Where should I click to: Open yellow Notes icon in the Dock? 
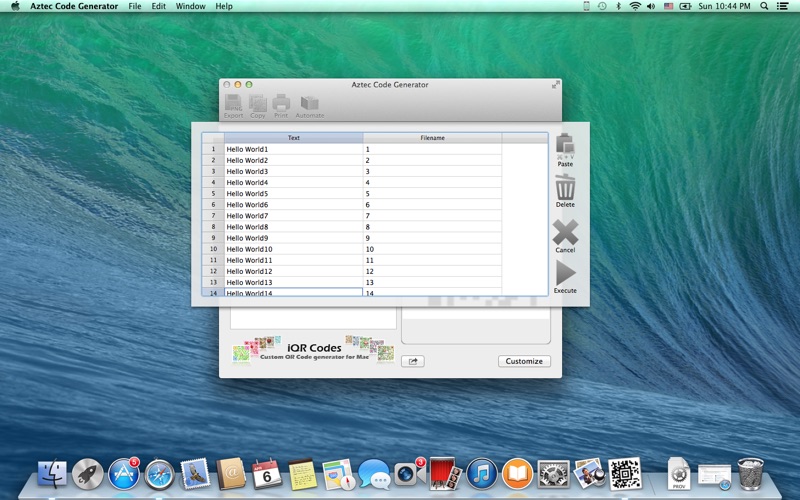303,474
